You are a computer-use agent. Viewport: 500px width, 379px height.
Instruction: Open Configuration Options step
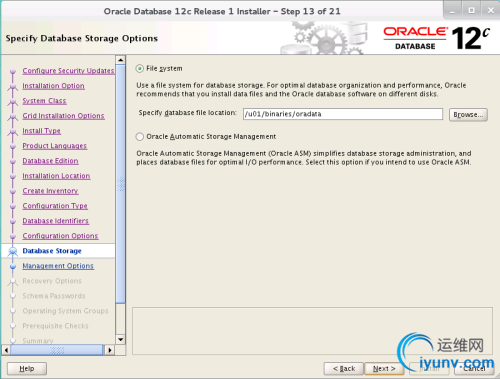(x=60, y=236)
